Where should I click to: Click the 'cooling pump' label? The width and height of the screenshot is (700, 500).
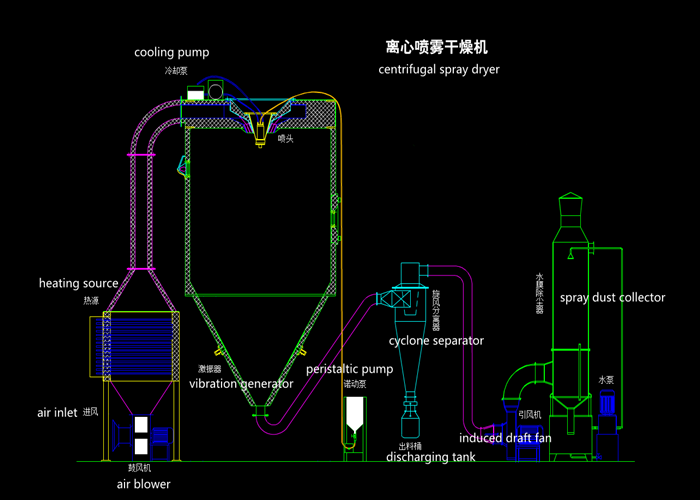(x=172, y=52)
